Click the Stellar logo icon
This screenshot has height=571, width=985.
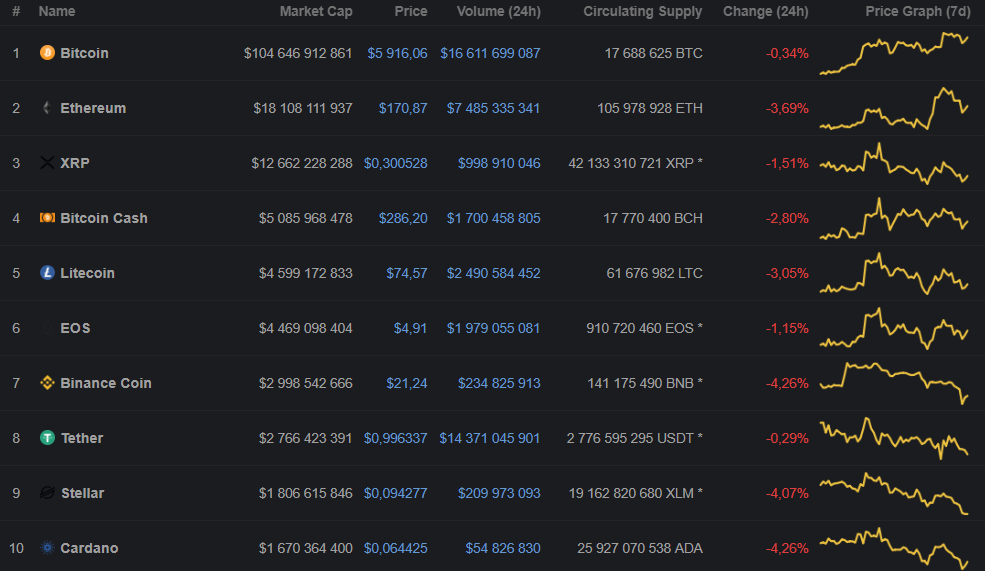(47, 492)
